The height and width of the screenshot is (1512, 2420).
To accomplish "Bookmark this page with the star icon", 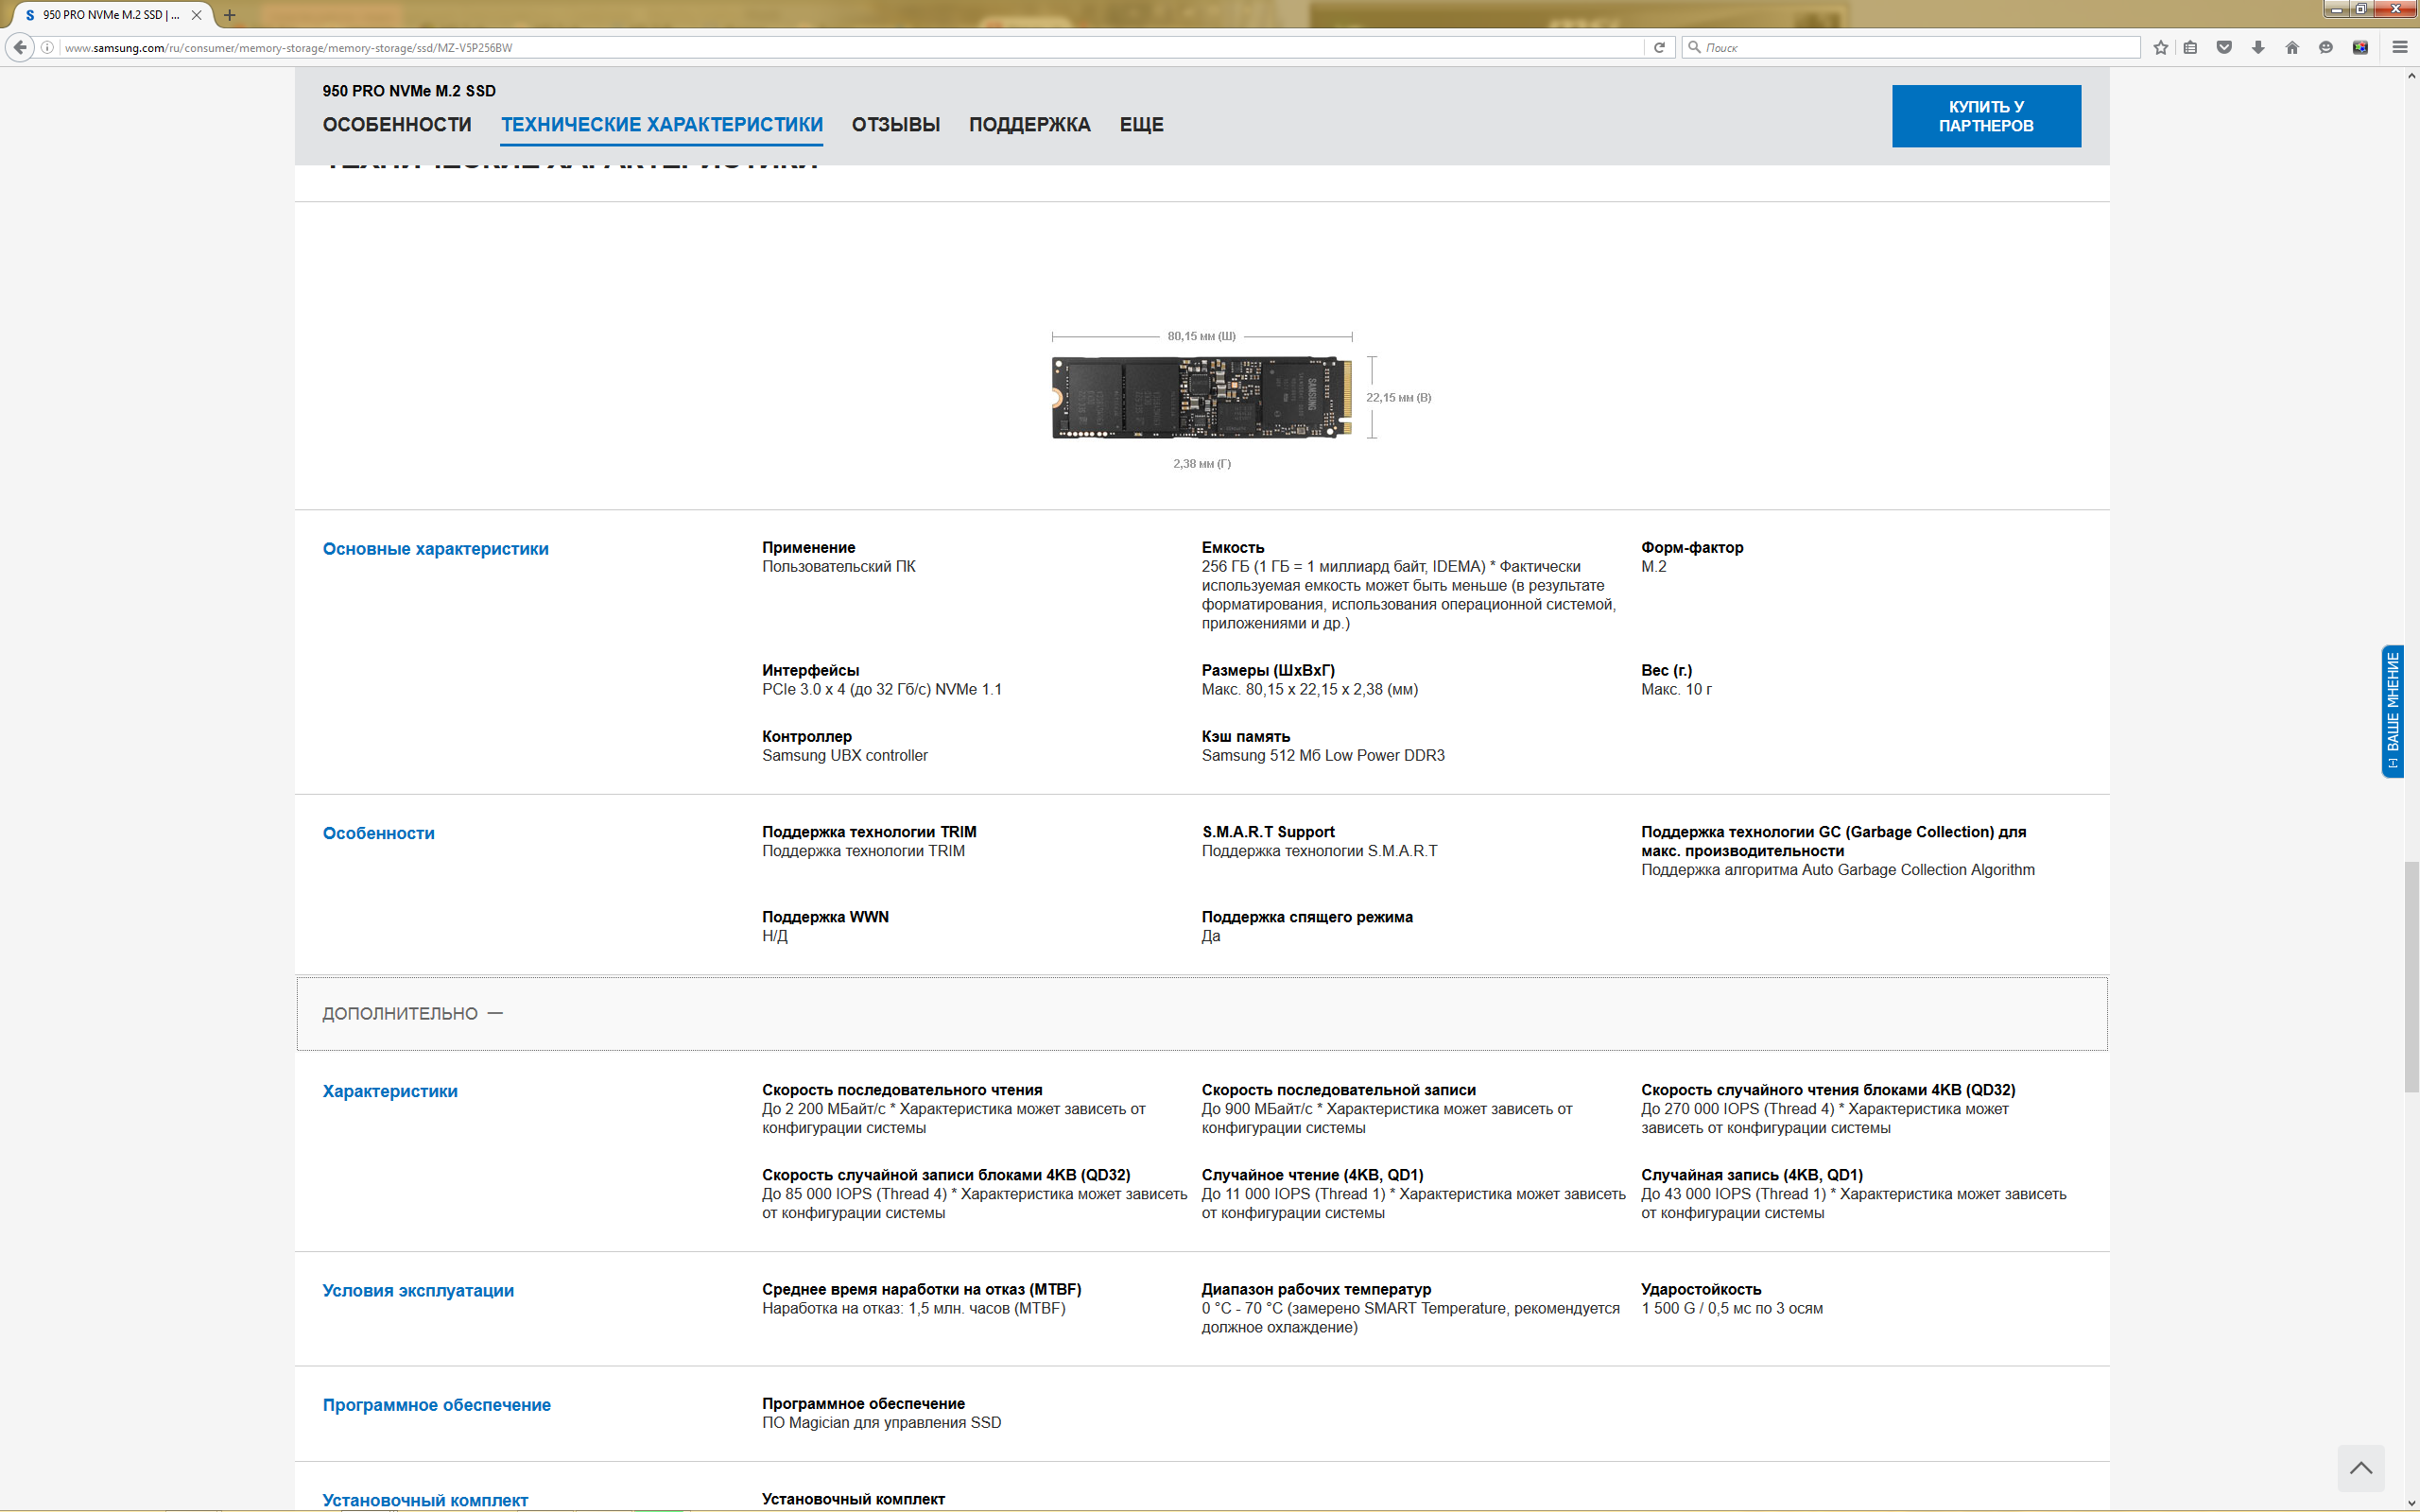I will click(2160, 47).
